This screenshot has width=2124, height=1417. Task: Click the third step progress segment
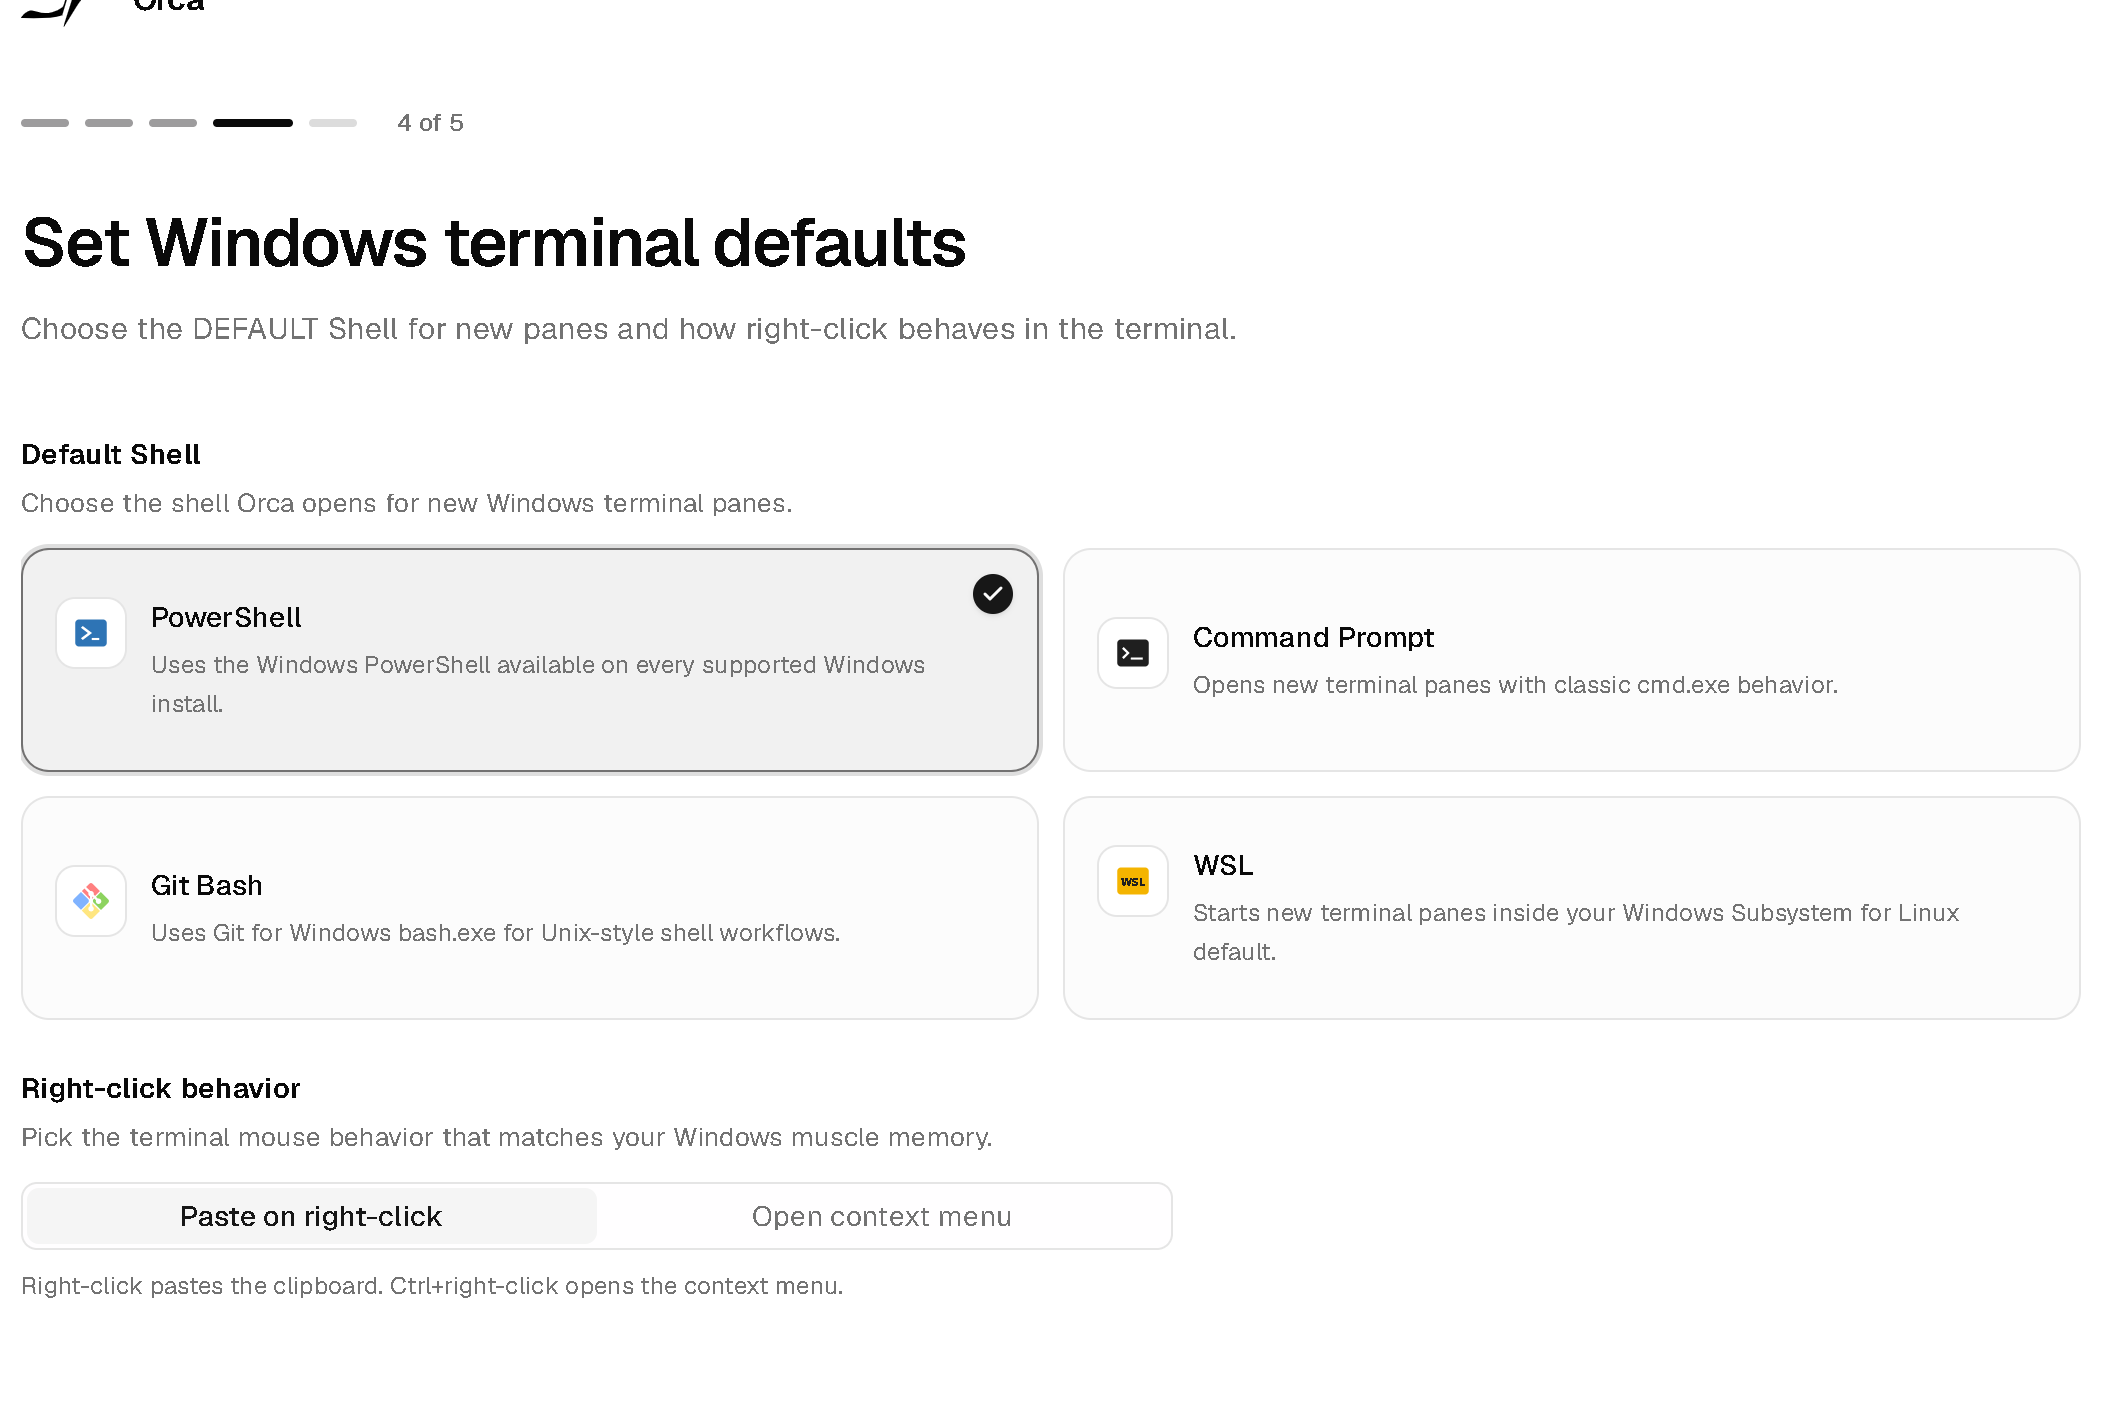click(173, 123)
